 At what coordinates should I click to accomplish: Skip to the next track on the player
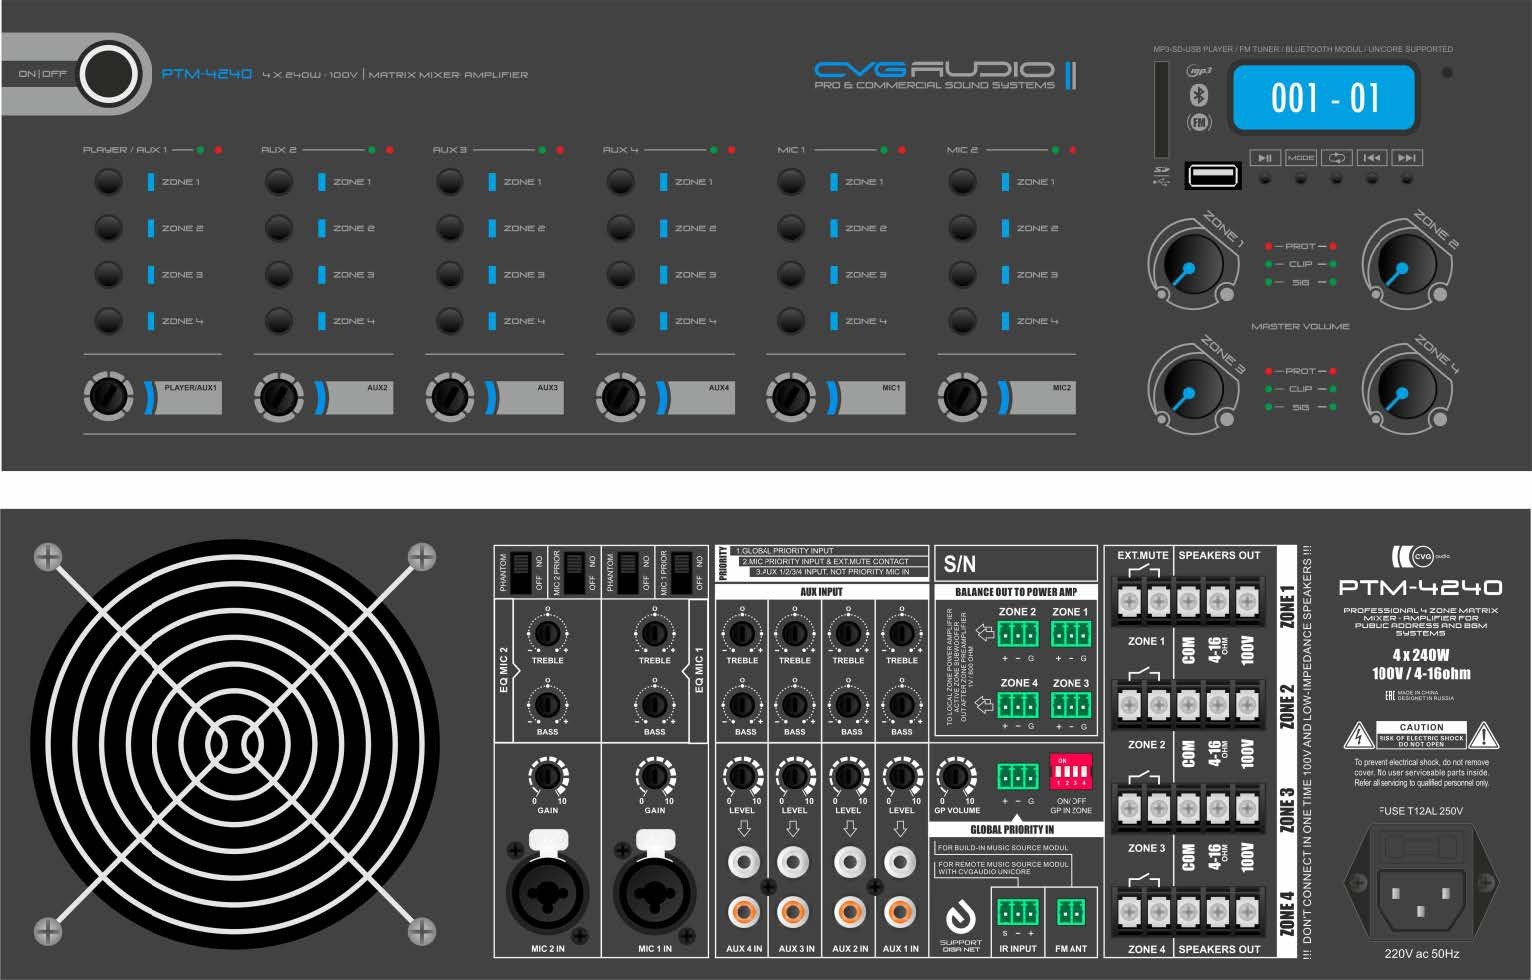(x=1406, y=158)
